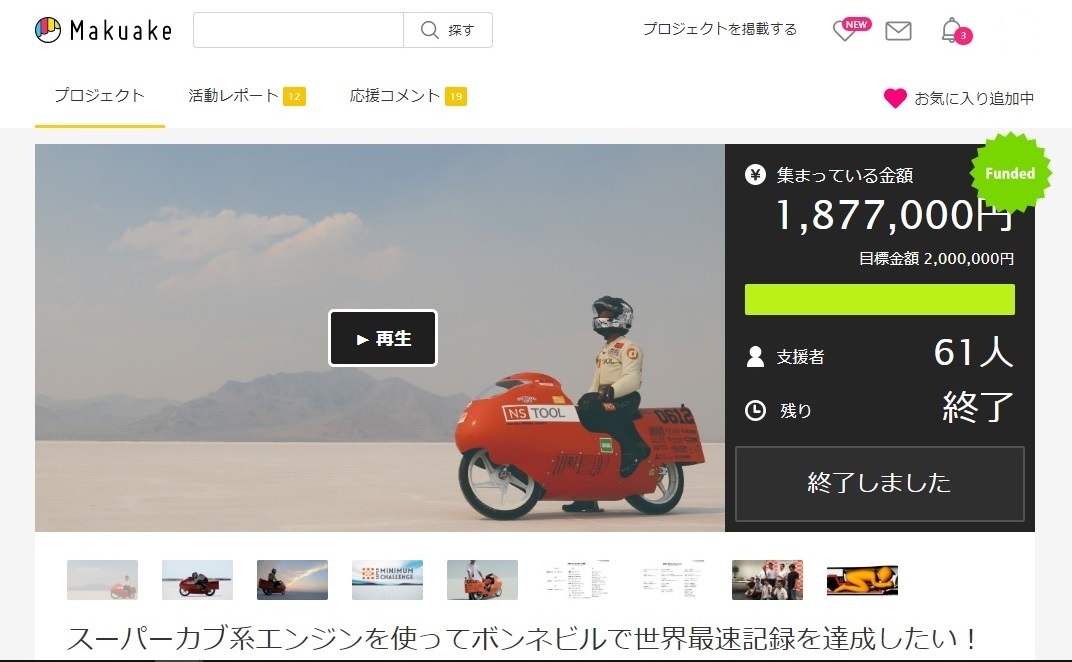Viewport: 1072px width, 662px height.
Task: Toggle the pink heart favorite button
Action: click(x=895, y=98)
